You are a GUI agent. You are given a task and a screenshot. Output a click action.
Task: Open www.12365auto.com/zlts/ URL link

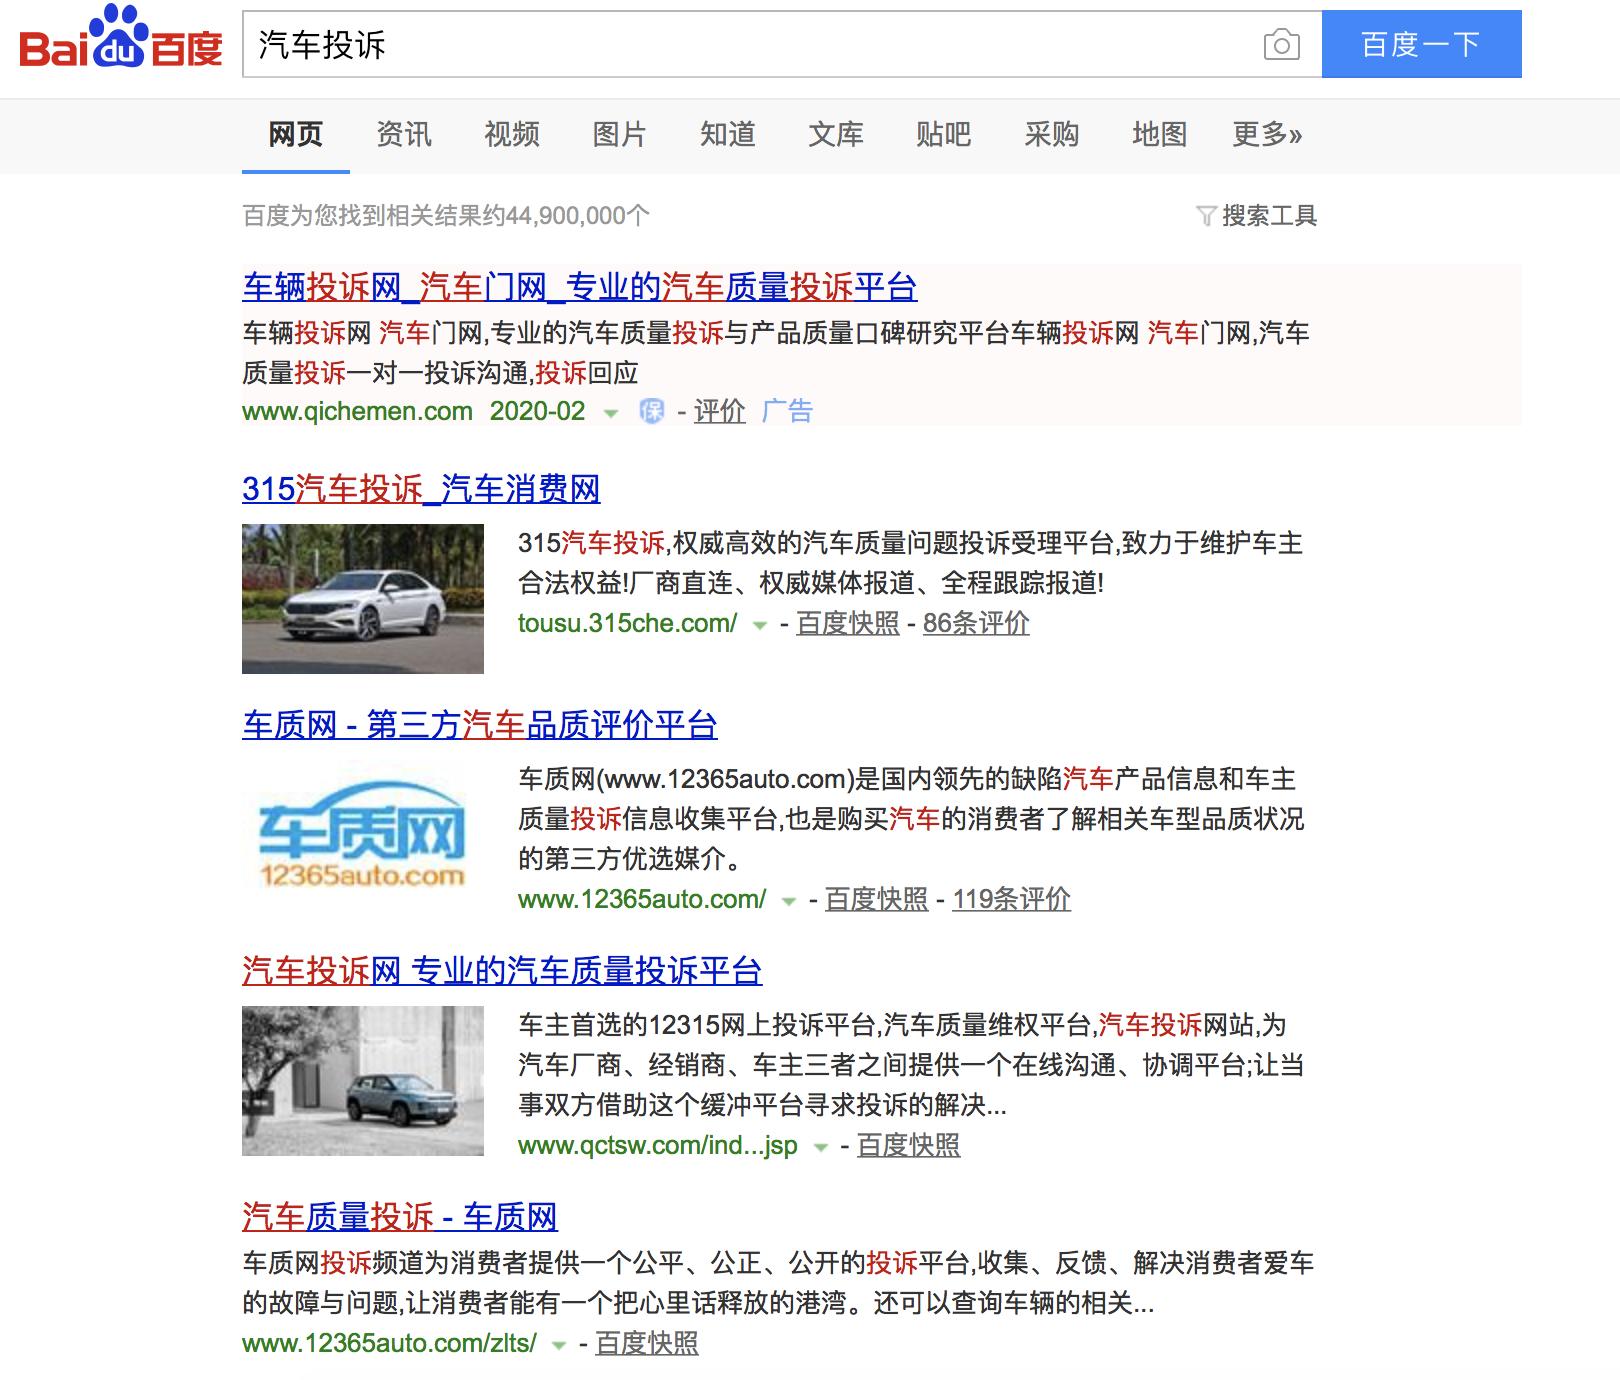click(x=390, y=1343)
